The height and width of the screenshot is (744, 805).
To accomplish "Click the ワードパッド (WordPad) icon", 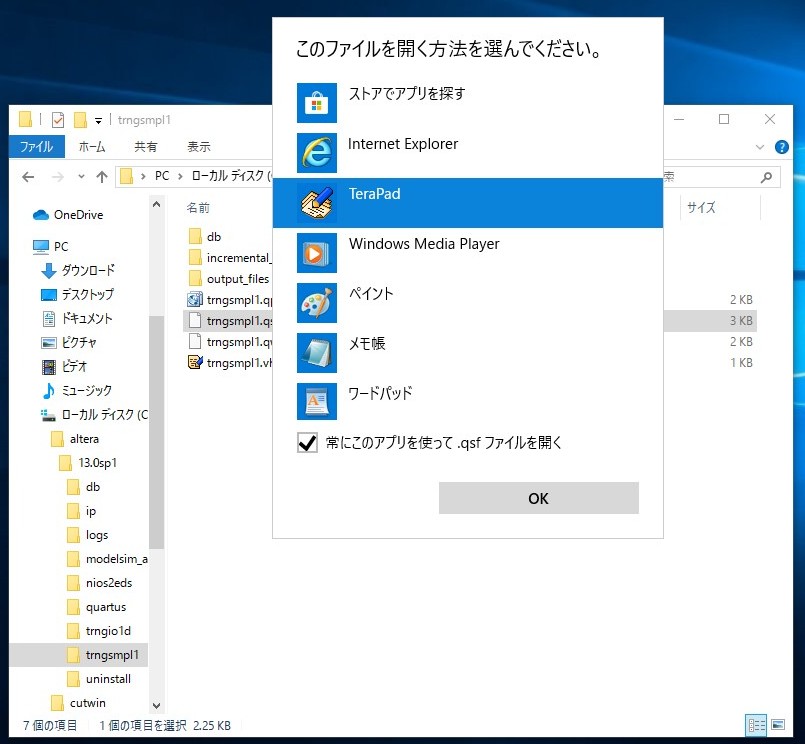I will coord(317,402).
